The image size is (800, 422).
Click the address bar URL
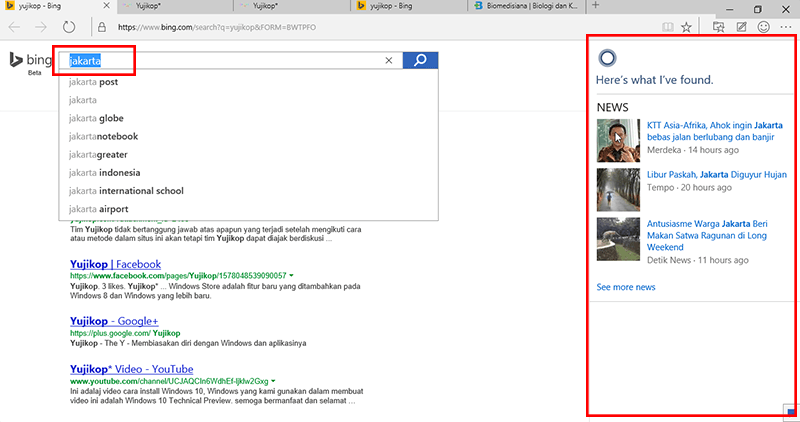tap(217, 28)
